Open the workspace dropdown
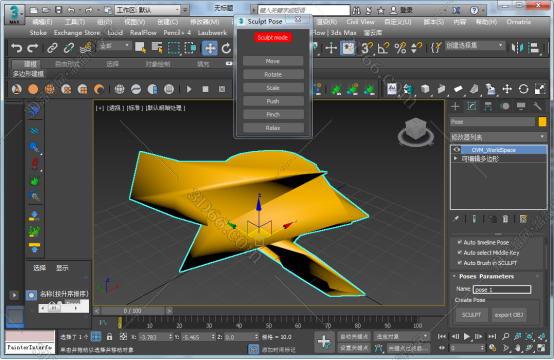 pyautogui.click(x=148, y=10)
